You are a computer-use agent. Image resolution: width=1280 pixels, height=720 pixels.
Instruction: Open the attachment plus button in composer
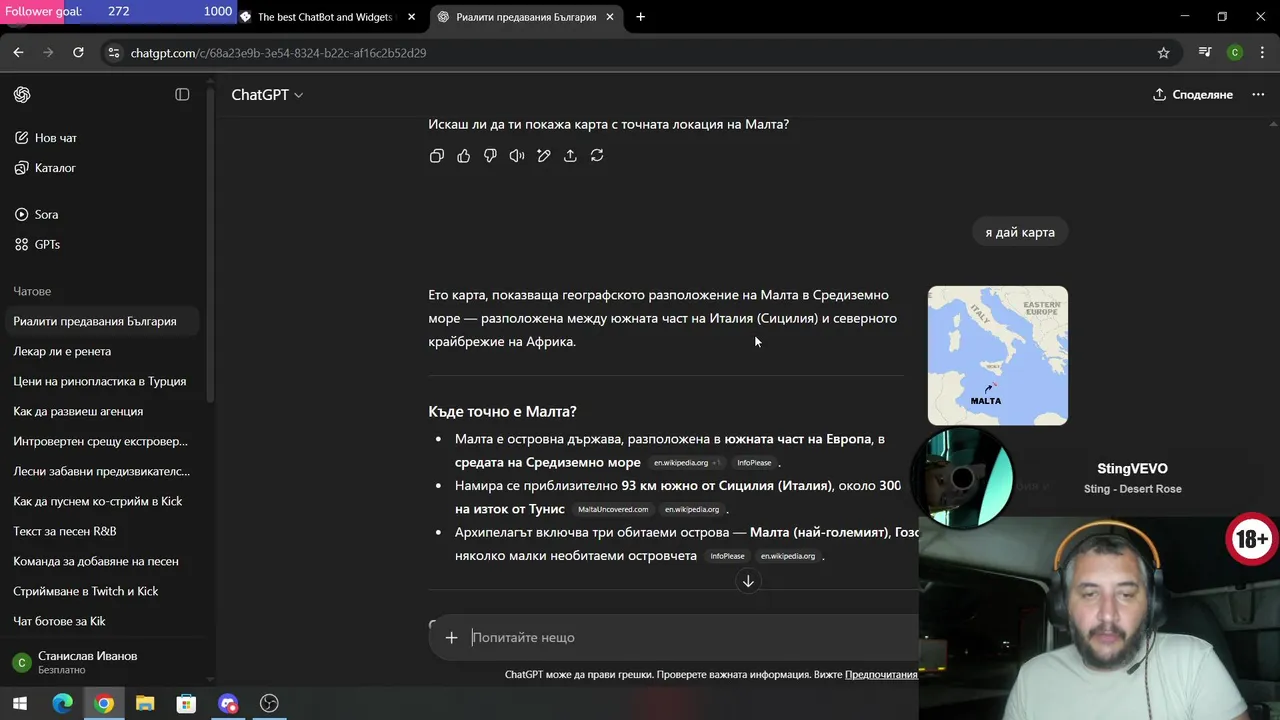point(451,637)
